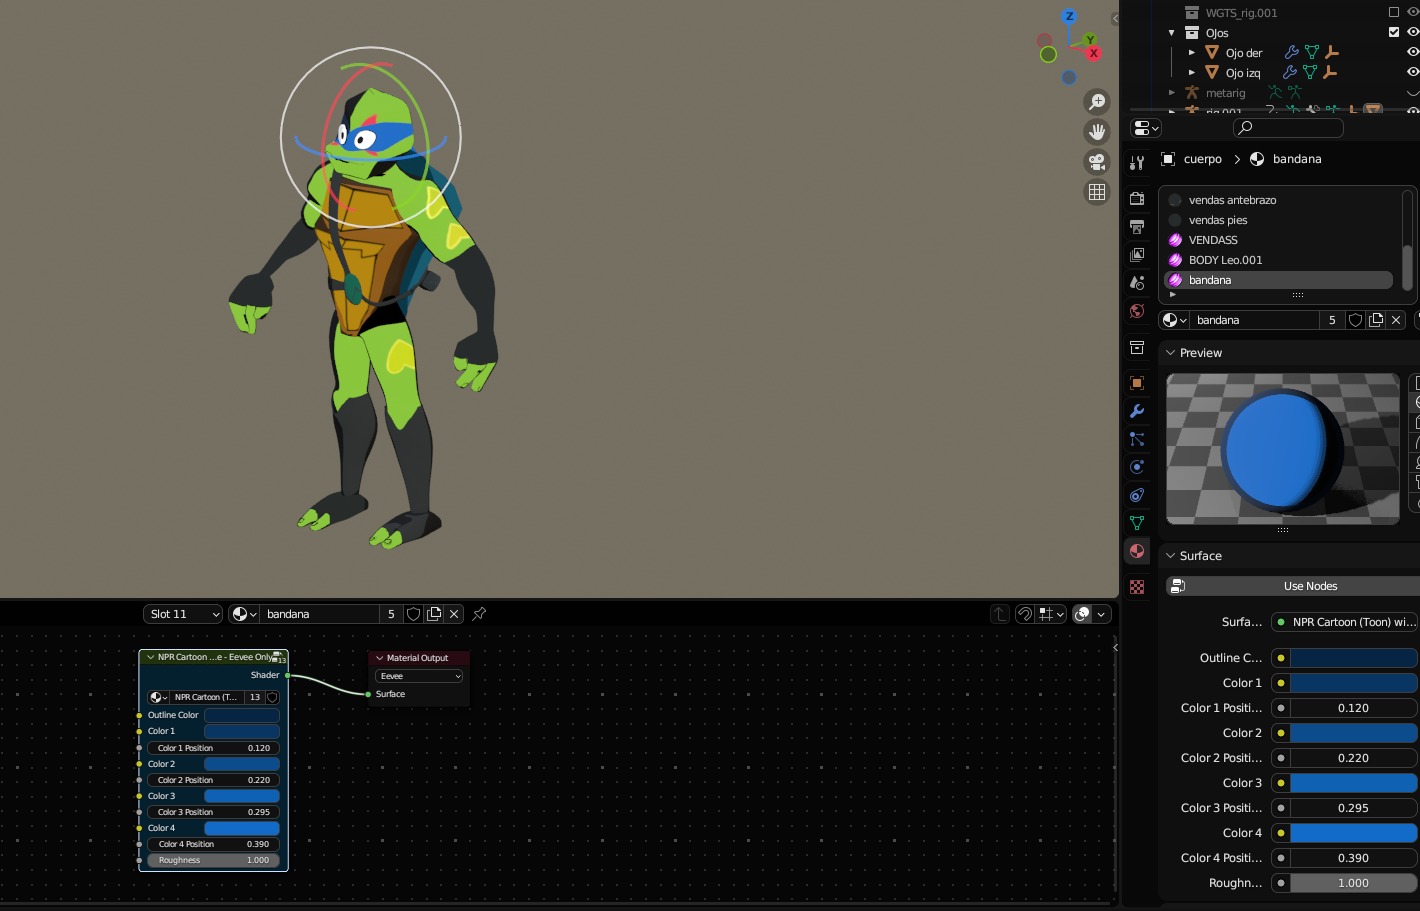Screen dimensions: 1420x911
Task: Click the red X axis on the gizmo
Action: coord(1093,53)
